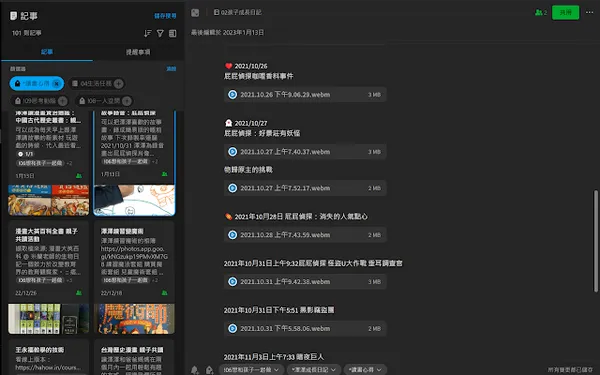
Task: Play 2021.10.31 下午5.58.06.webm attachment icon
Action: click(232, 328)
